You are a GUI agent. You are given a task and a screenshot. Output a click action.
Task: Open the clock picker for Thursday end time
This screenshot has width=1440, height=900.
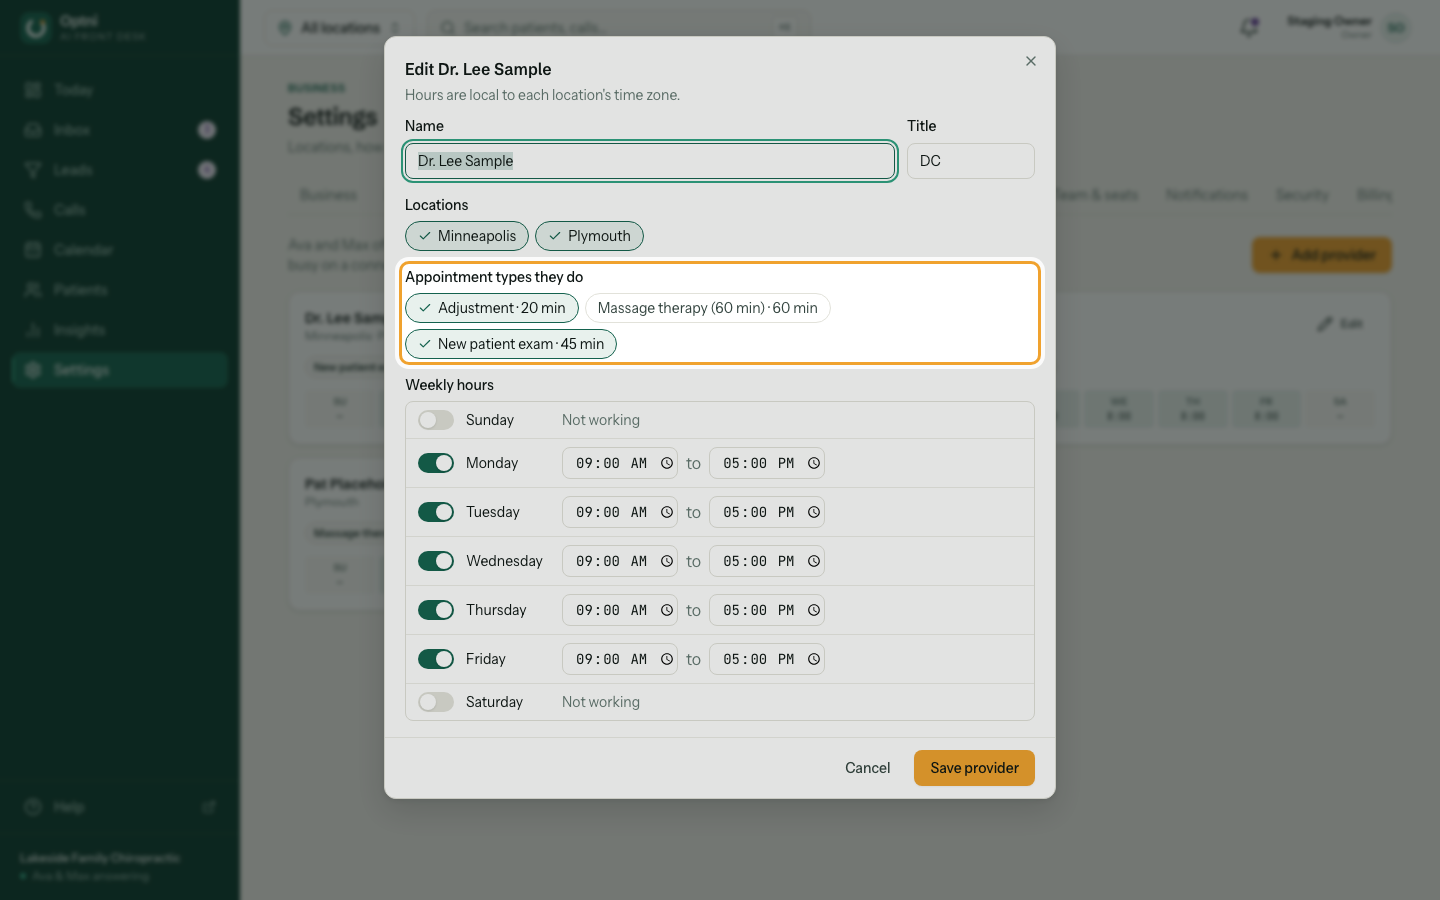[814, 610]
